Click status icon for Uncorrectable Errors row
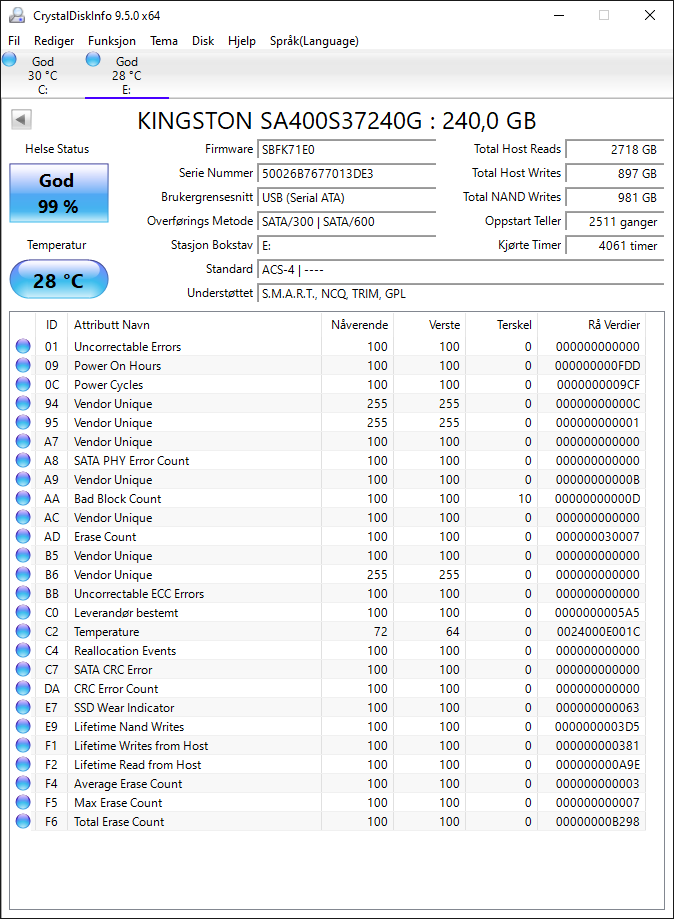 (23, 346)
